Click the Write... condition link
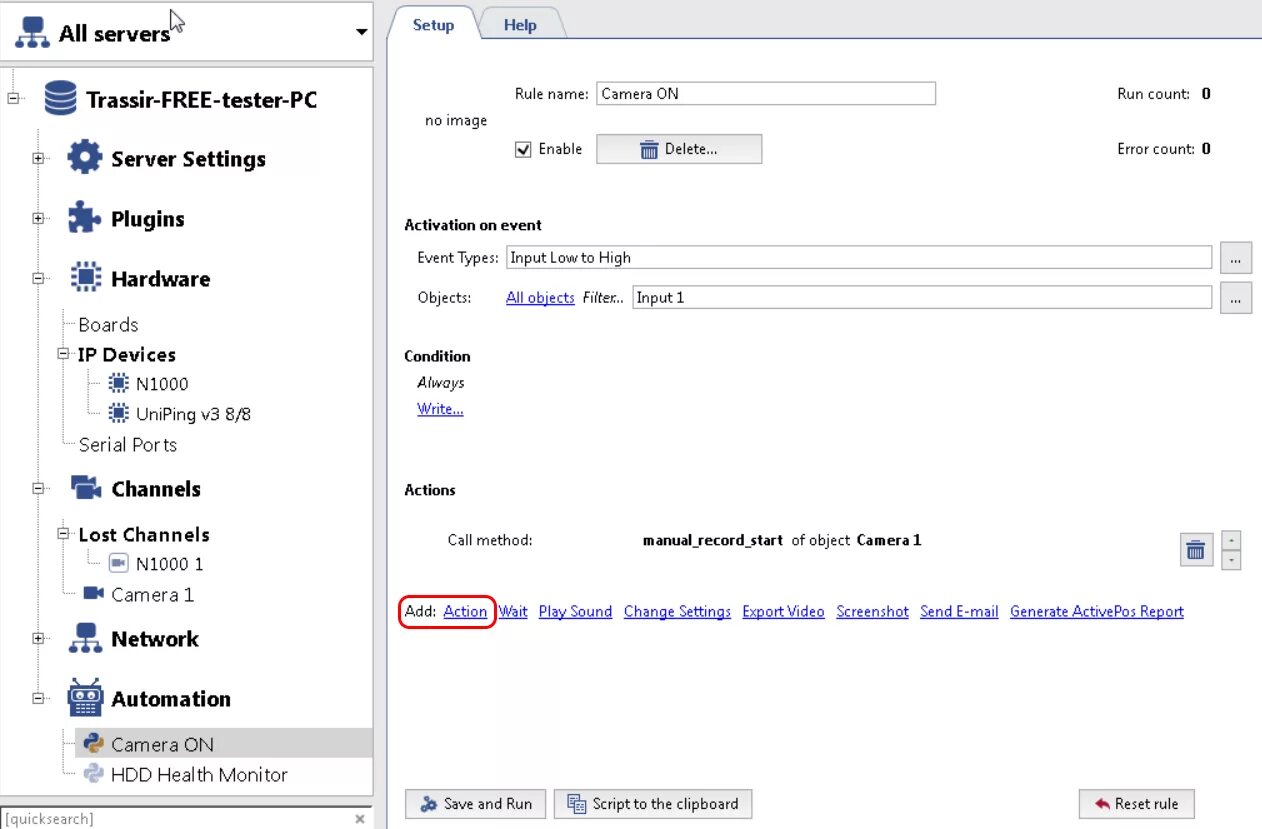 click(440, 409)
